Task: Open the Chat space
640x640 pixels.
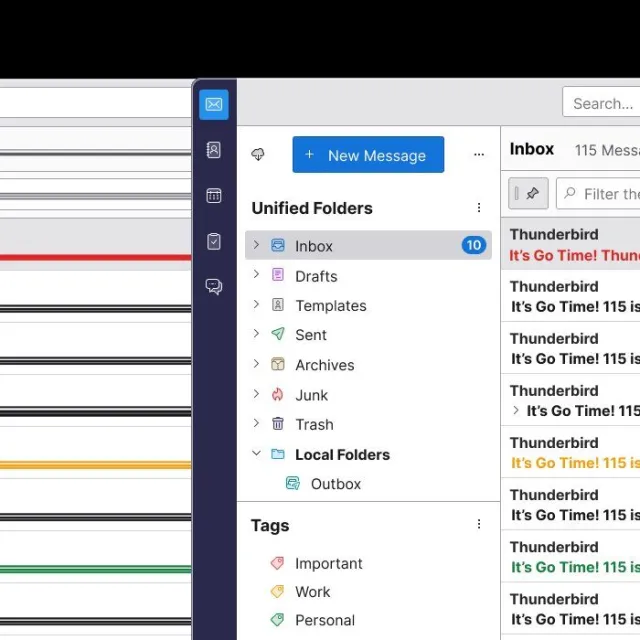Action: tap(214, 287)
